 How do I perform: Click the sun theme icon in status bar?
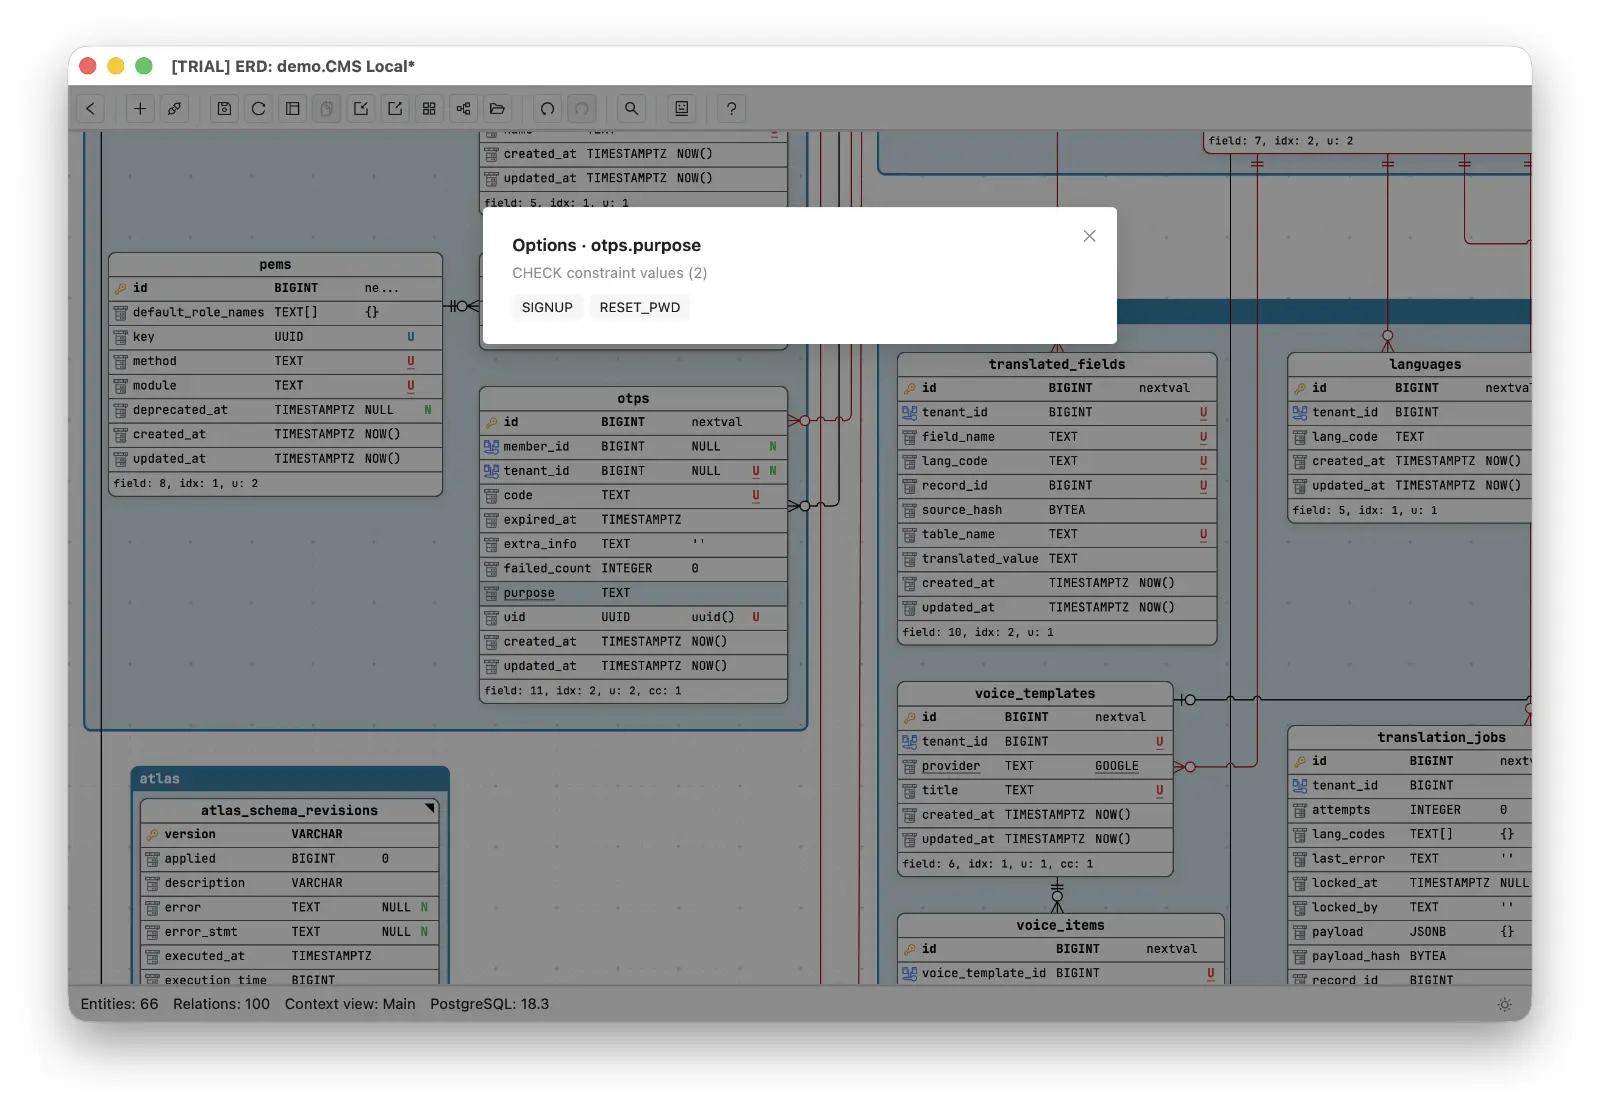click(x=1505, y=1004)
